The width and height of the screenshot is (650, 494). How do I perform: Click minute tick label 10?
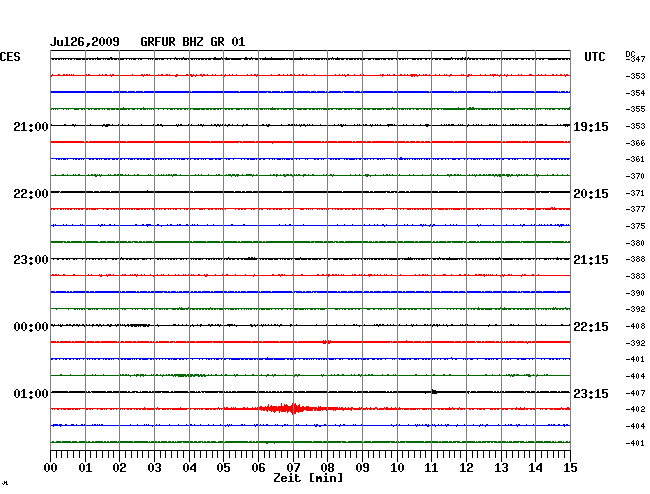(397, 468)
